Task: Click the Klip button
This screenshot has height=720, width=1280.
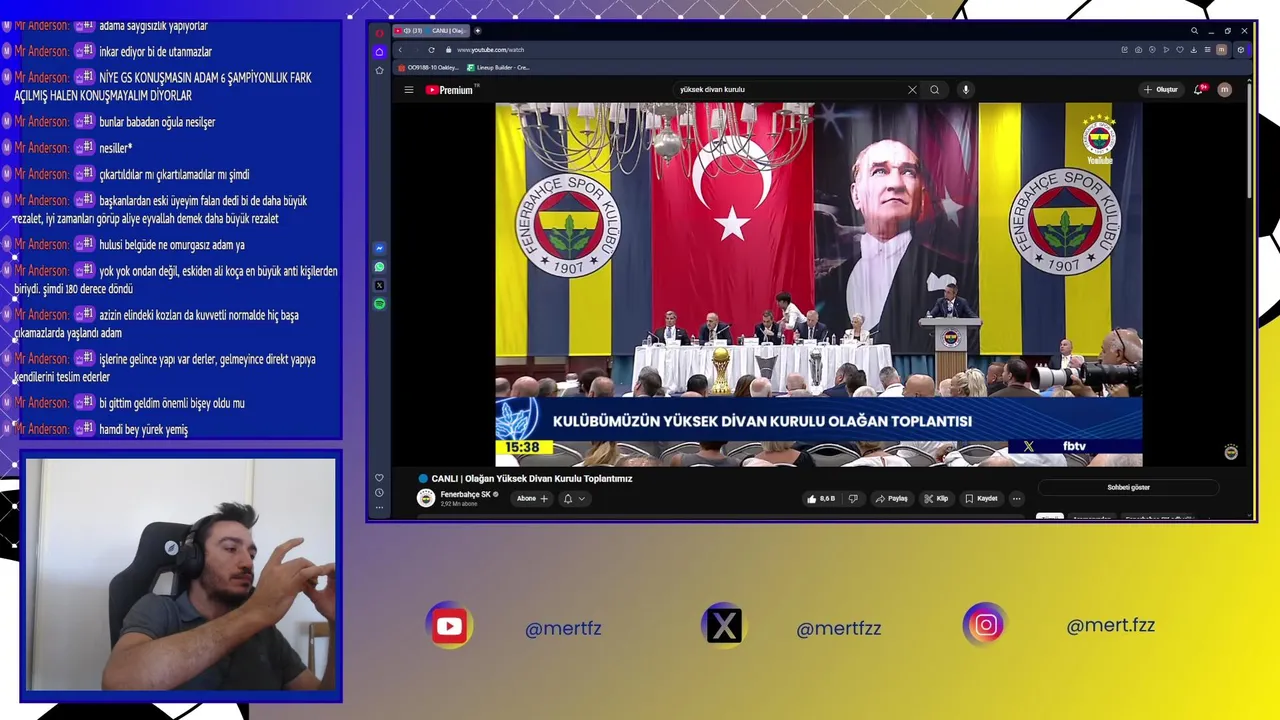Action: pyautogui.click(x=936, y=498)
